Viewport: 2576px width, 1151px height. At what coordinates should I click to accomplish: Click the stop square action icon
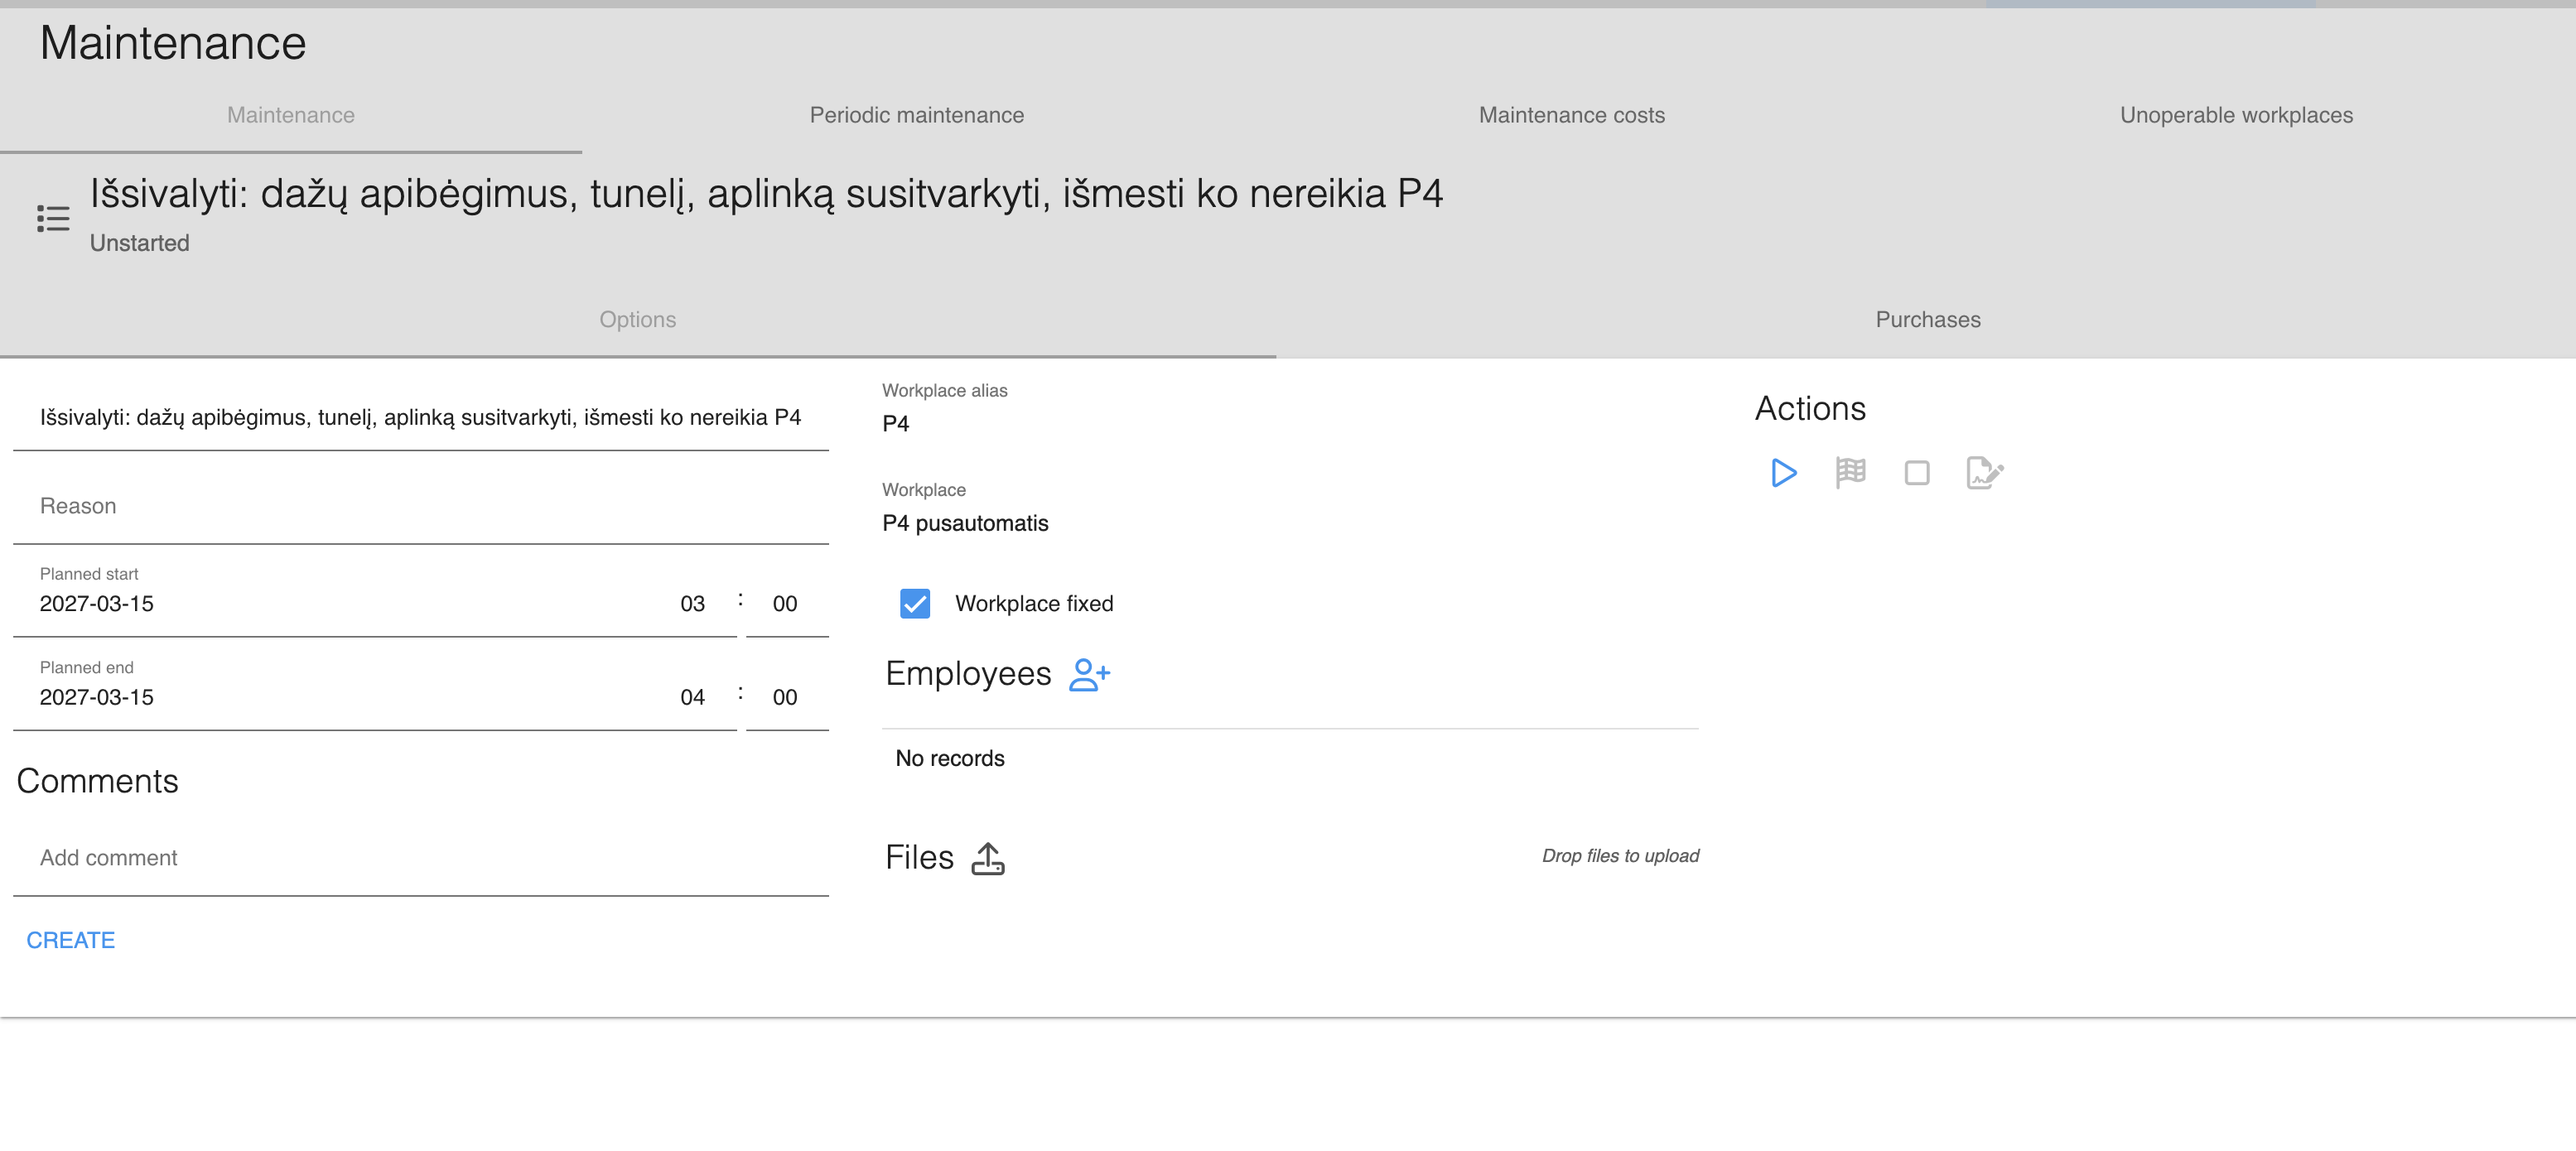(x=1916, y=472)
